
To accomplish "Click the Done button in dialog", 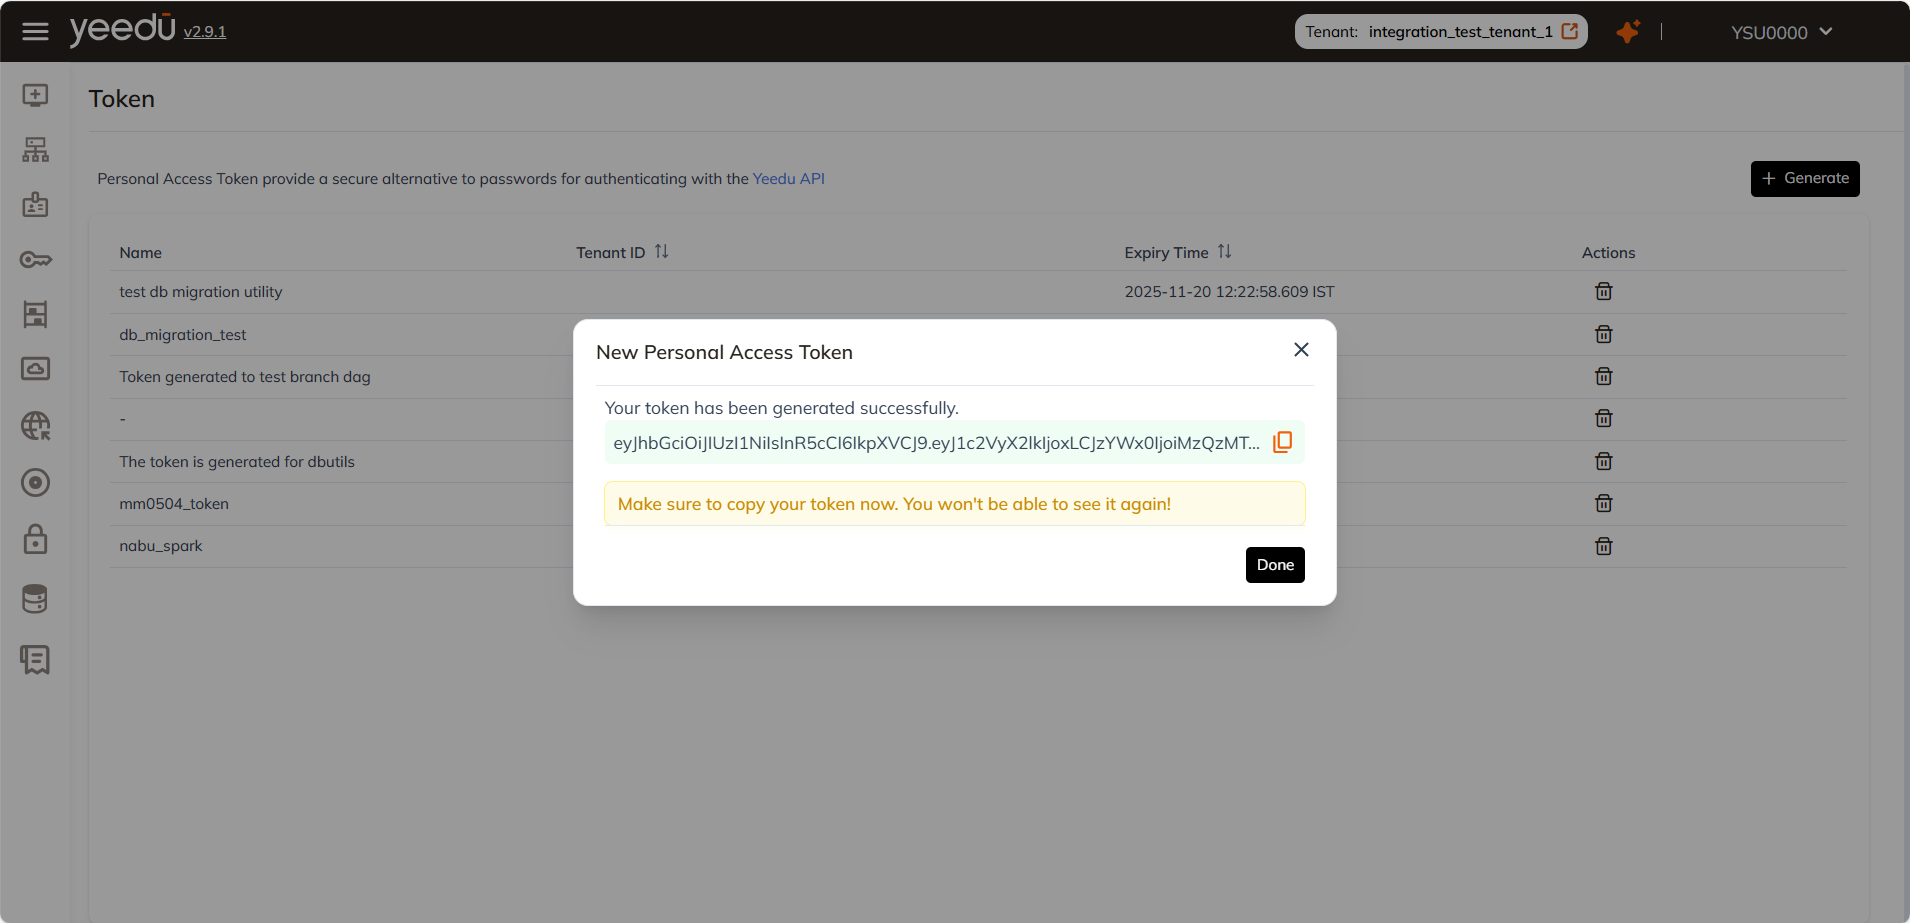I will (1275, 565).
